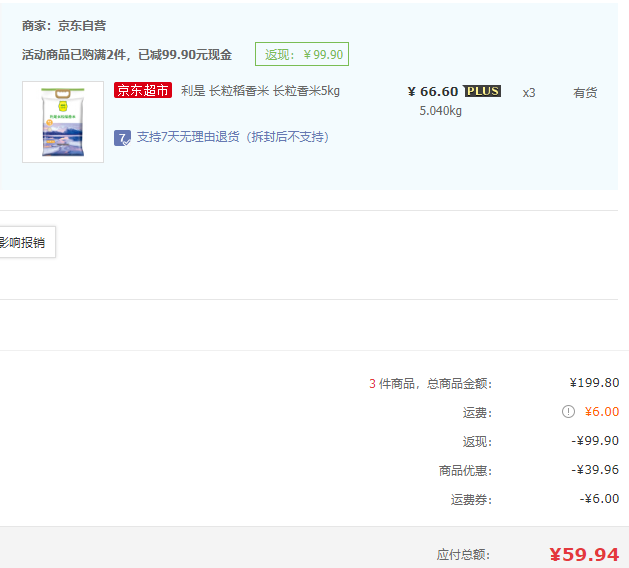The width and height of the screenshot is (629, 568).
Task: Click the 京东超市 red badge
Action: (143, 90)
